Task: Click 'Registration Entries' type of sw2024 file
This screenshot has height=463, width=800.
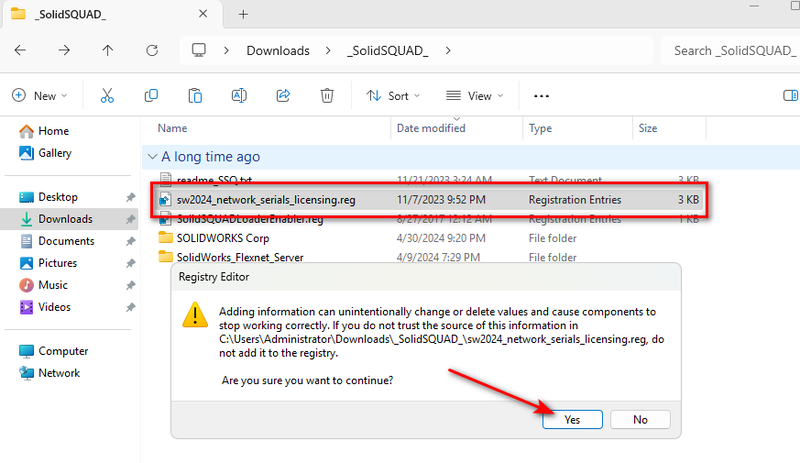Action: point(575,200)
